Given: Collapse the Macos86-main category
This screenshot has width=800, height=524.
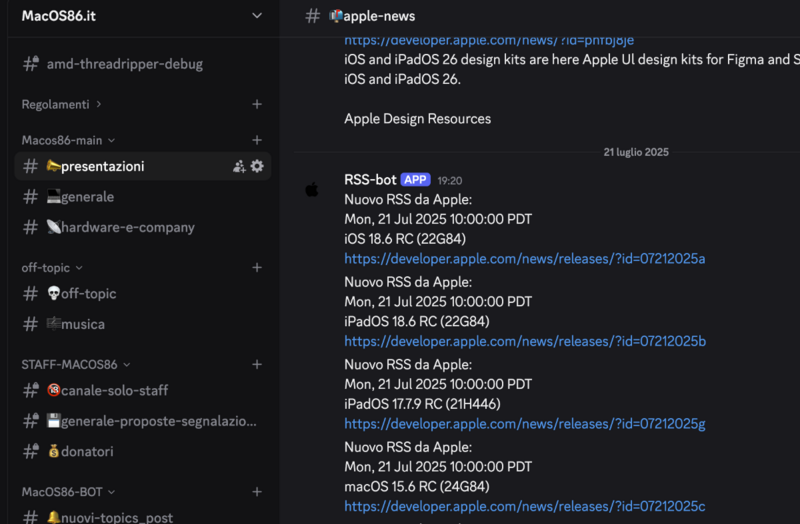Looking at the screenshot, I should 68,140.
